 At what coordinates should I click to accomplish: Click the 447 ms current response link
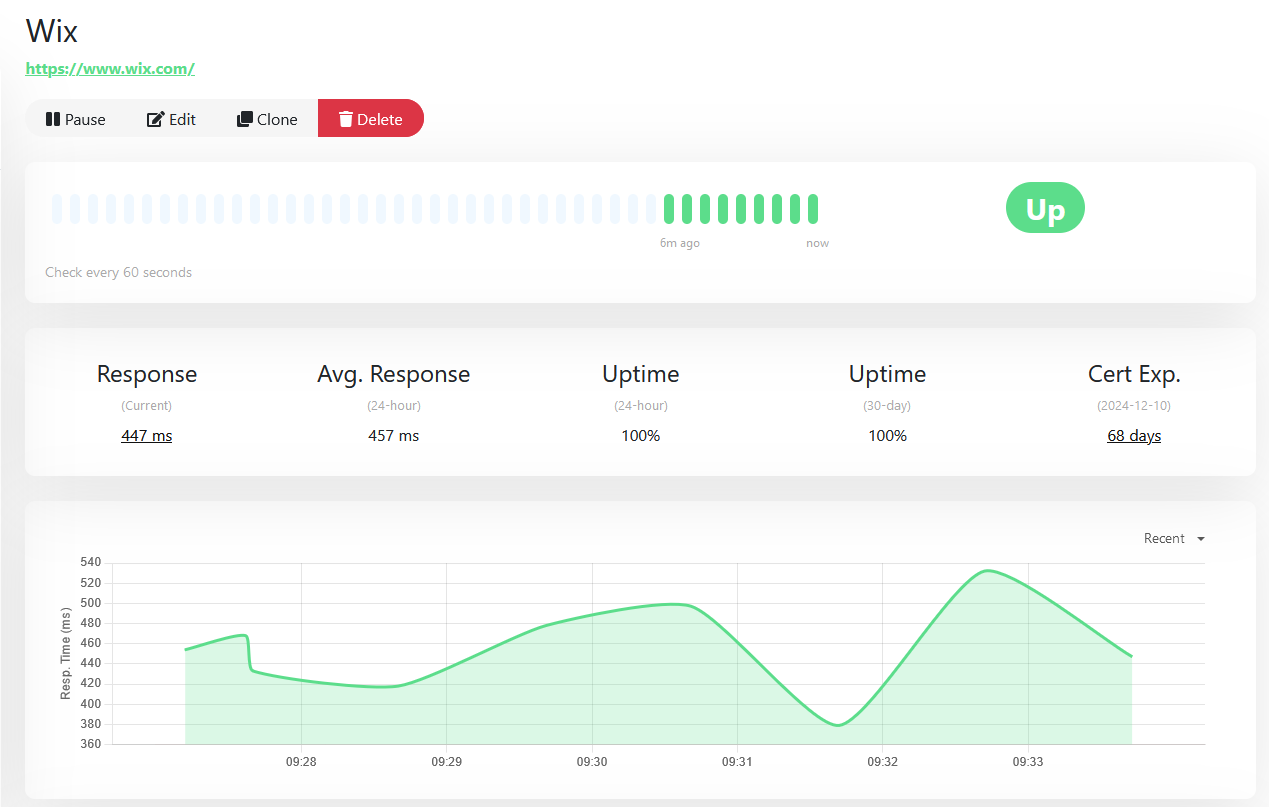point(146,435)
